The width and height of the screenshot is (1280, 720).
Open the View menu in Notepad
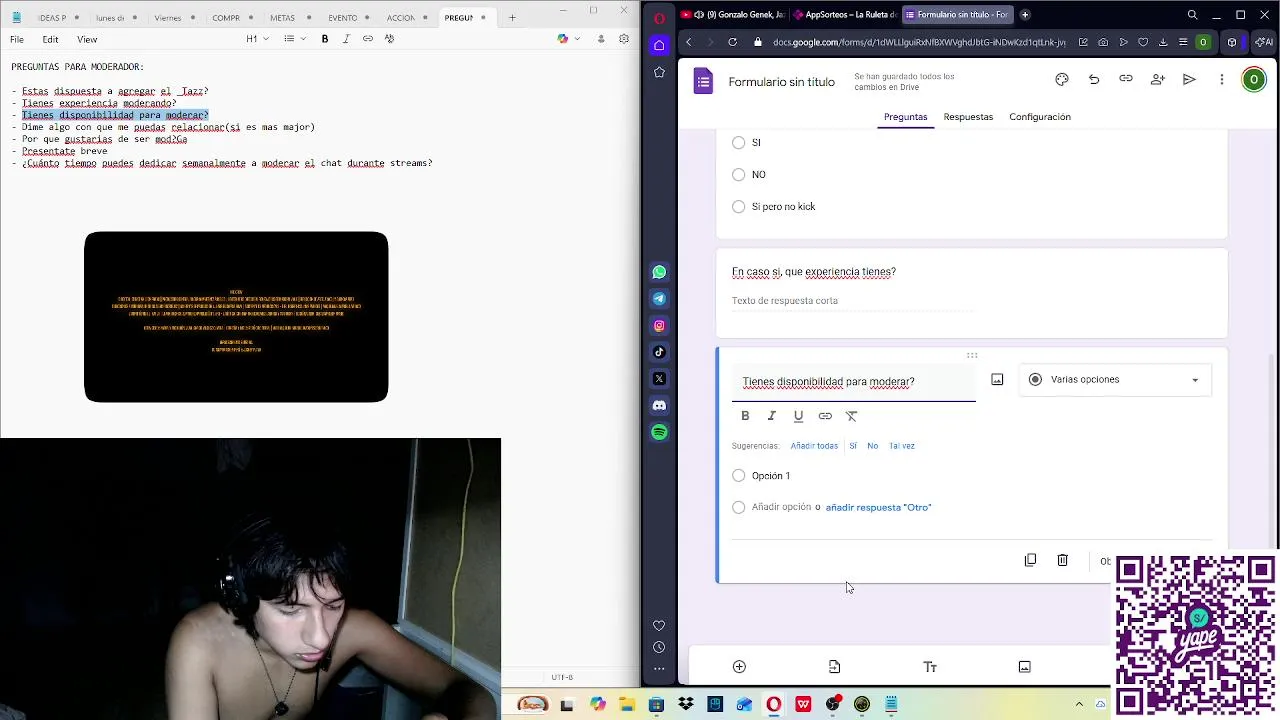point(87,39)
